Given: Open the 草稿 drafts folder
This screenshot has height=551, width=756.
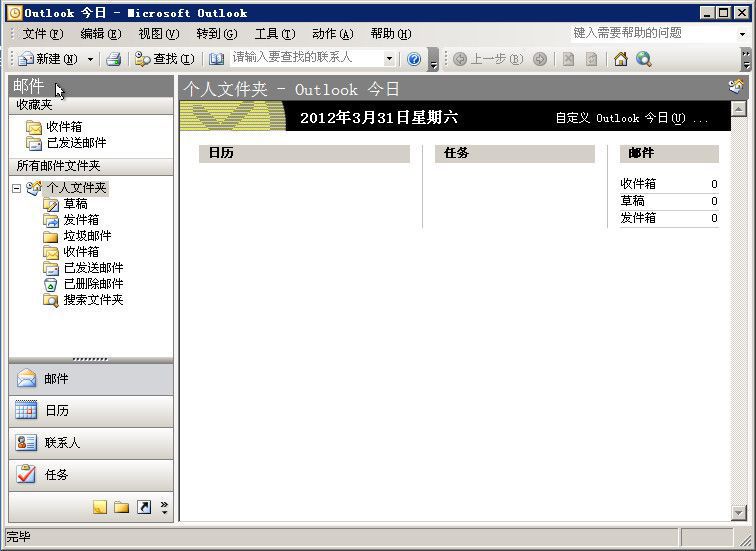Looking at the screenshot, I should point(75,204).
